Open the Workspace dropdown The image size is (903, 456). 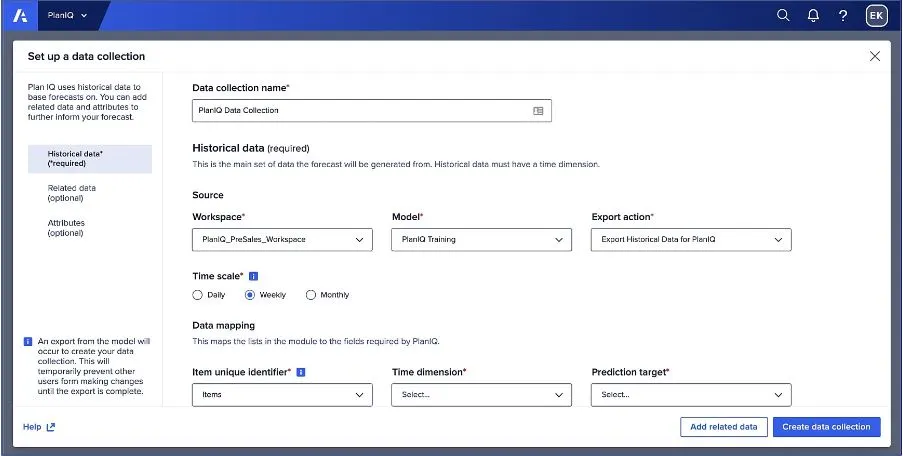(x=282, y=240)
